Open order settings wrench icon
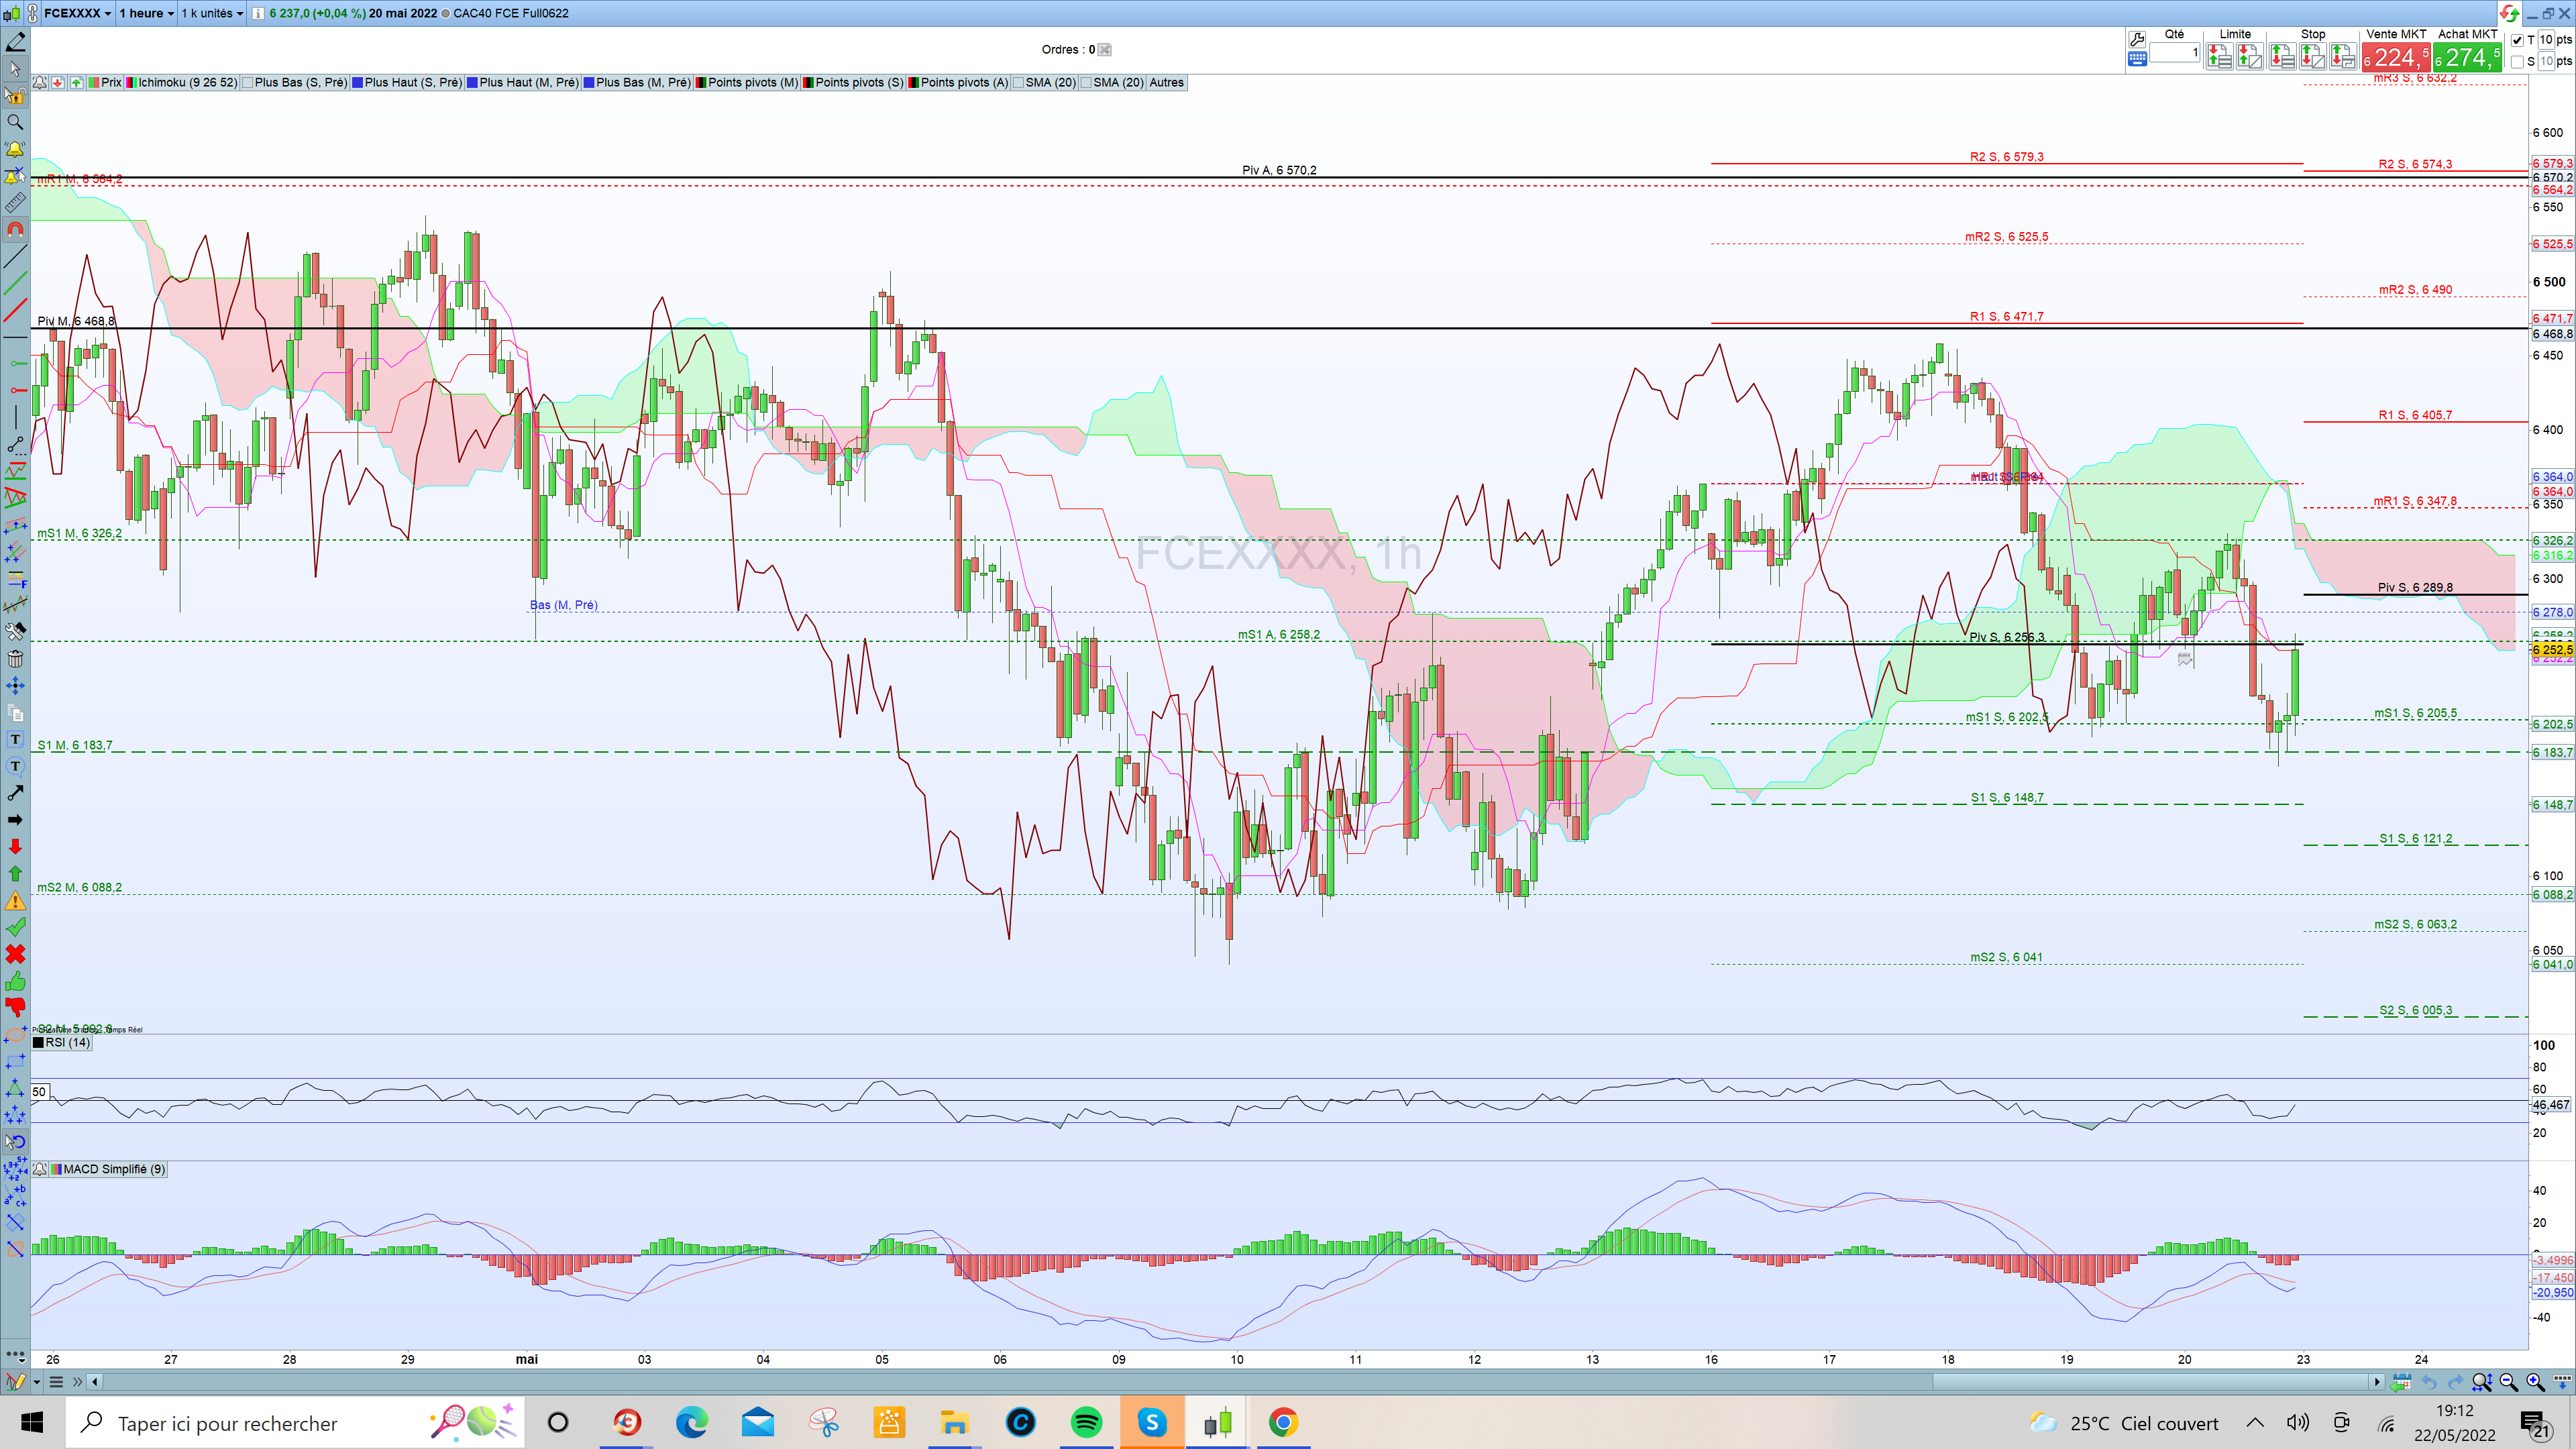This screenshot has width=2576, height=1449. point(2137,39)
